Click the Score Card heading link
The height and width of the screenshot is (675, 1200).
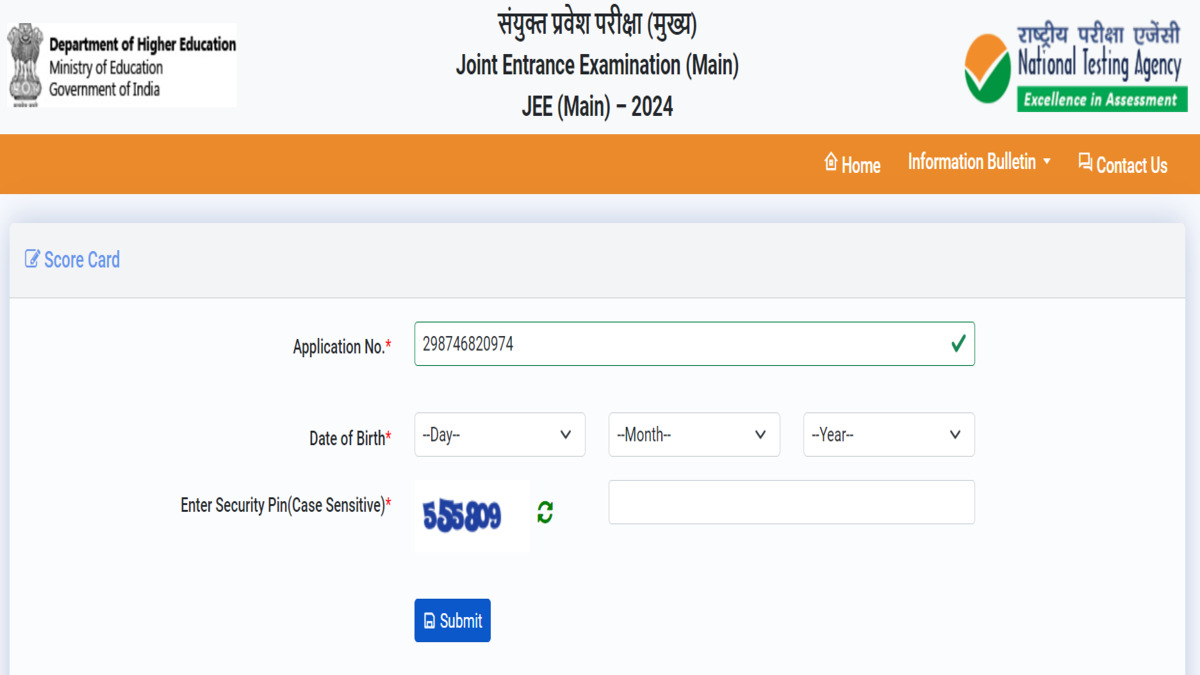click(x=82, y=259)
